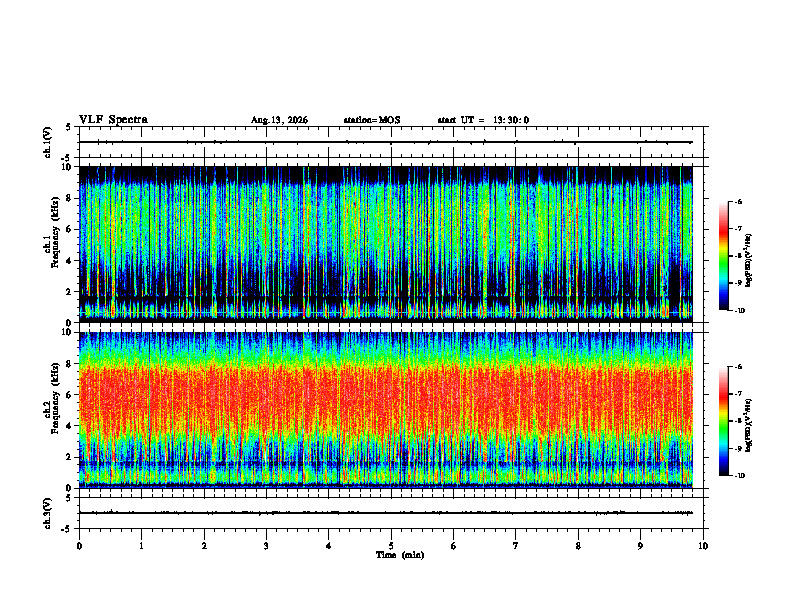Click the ch.1 color scale bar
Viewport: 792px width, 612px height.
pos(723,256)
